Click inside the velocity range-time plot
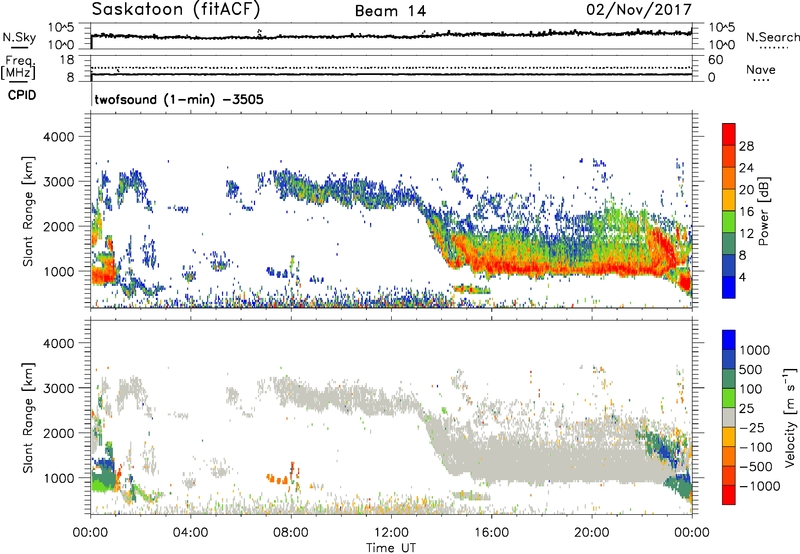800x554 pixels. [x=391, y=417]
